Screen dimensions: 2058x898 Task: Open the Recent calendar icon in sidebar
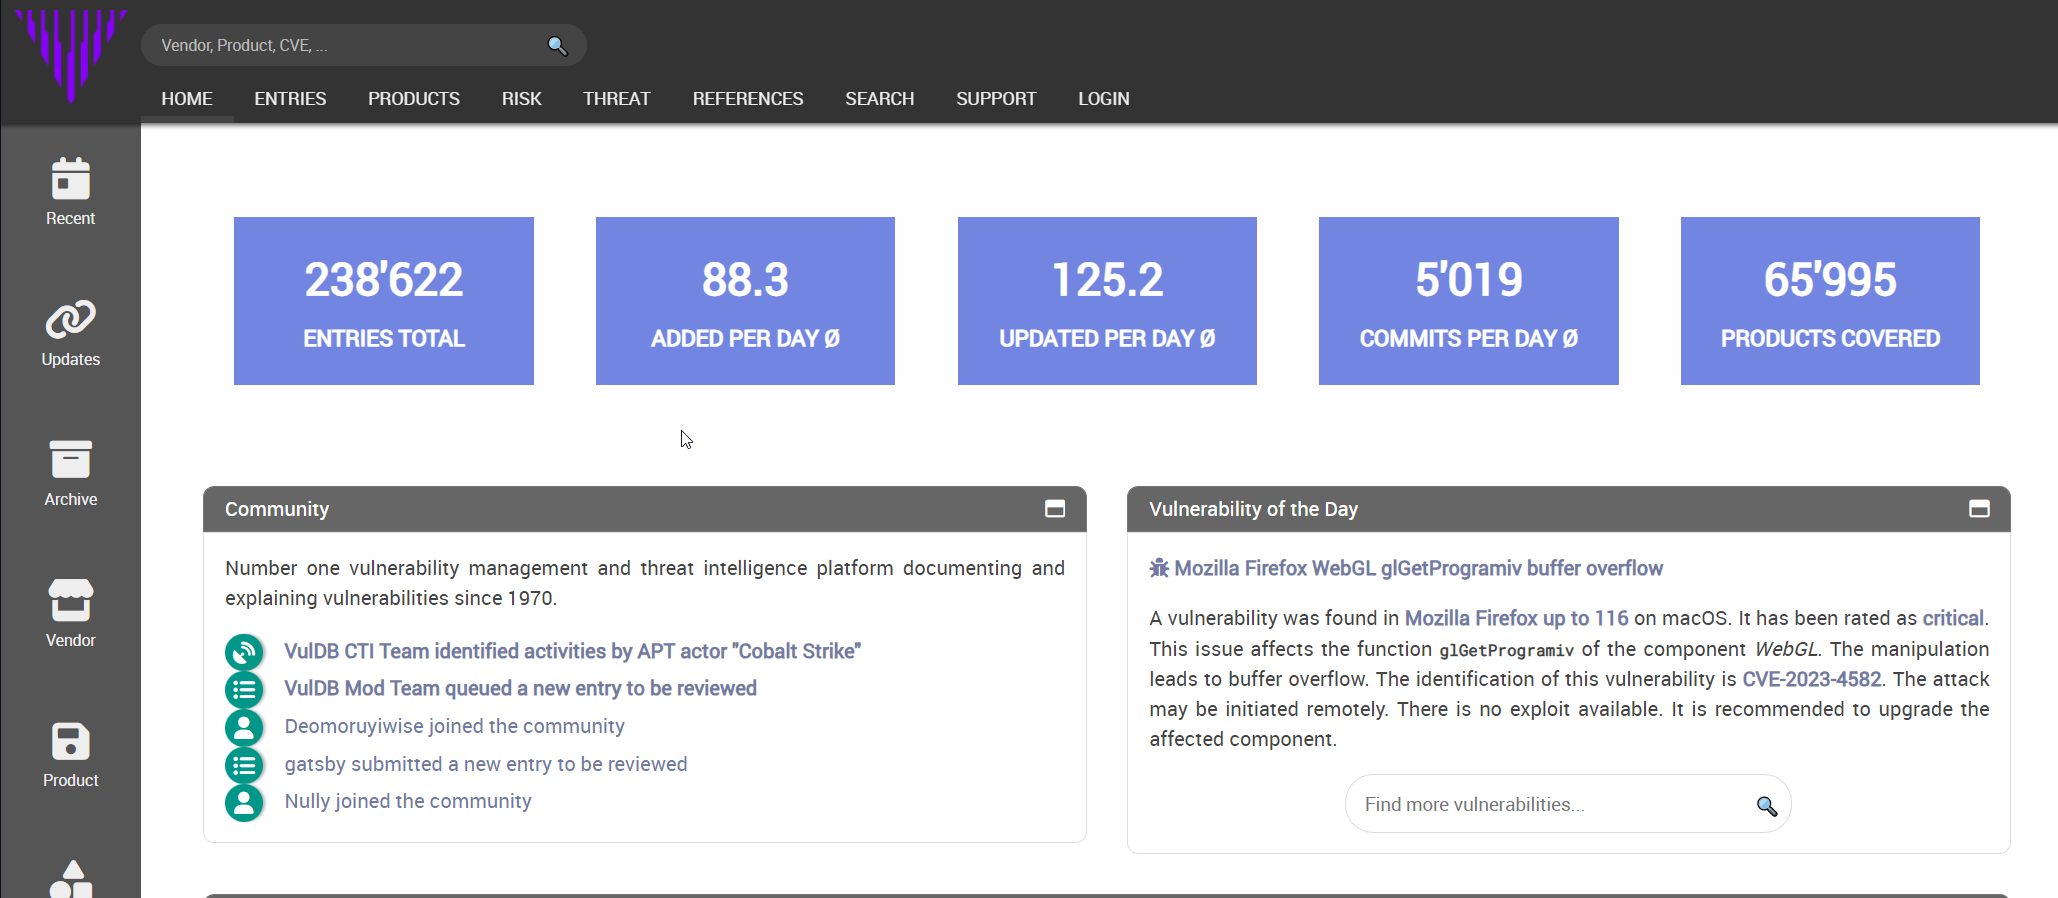tap(70, 180)
